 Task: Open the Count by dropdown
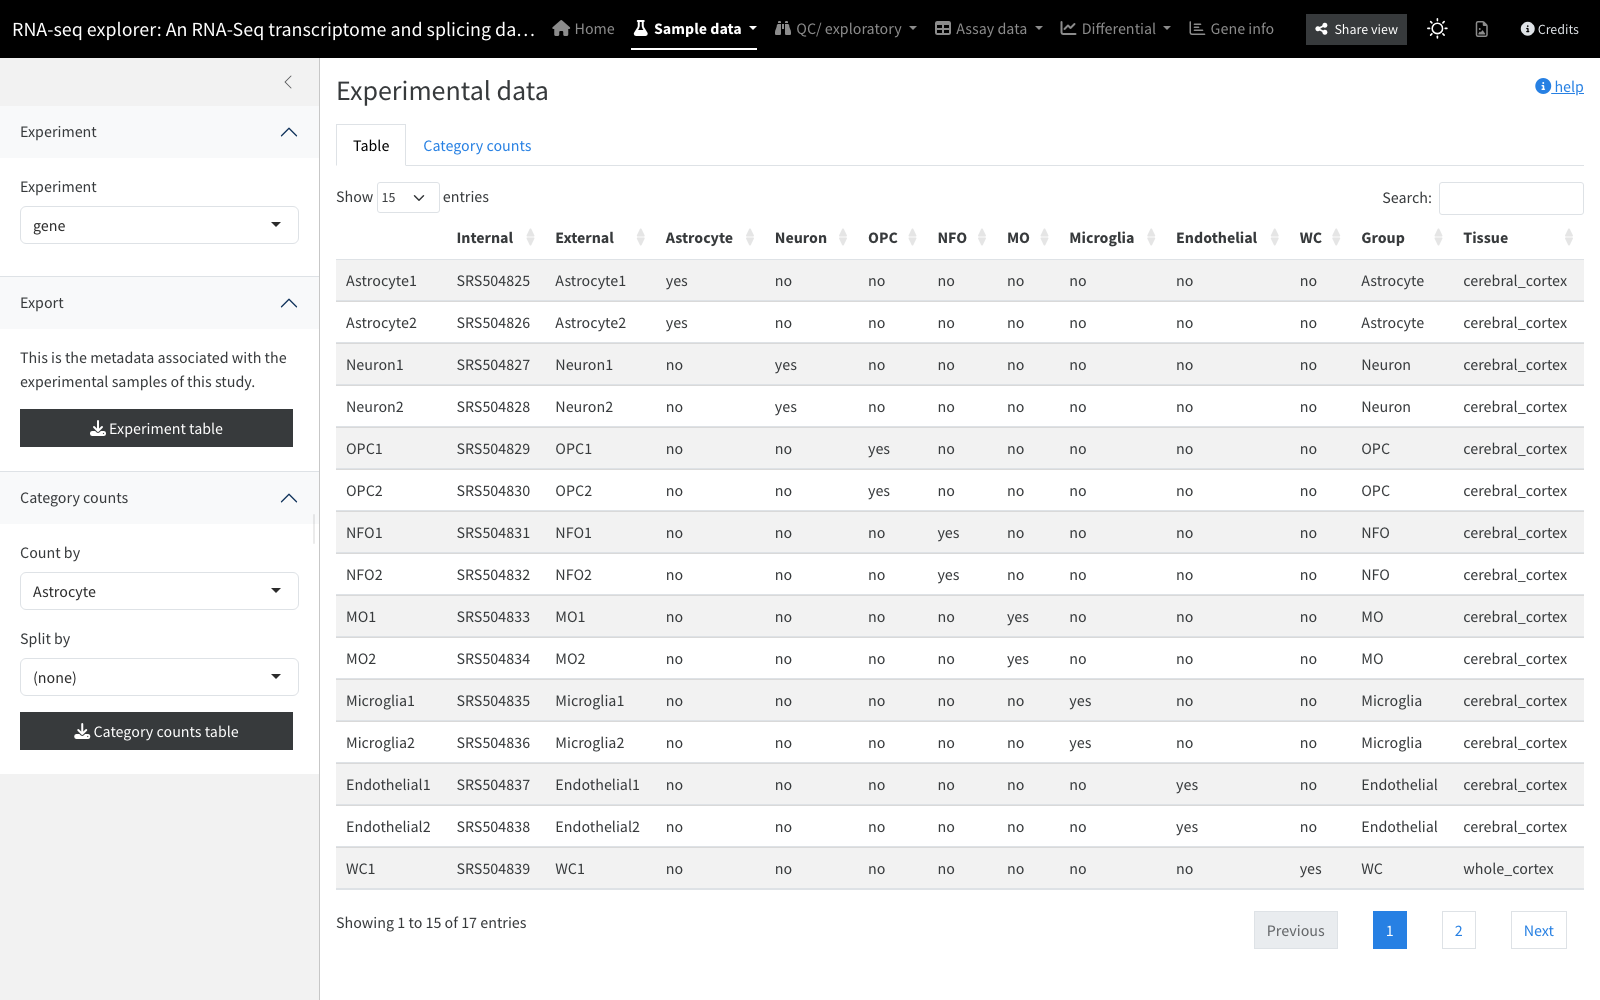159,591
